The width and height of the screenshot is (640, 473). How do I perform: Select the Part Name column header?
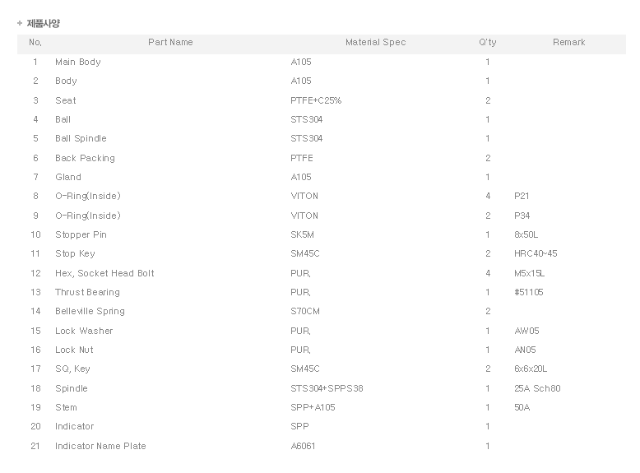click(x=171, y=42)
